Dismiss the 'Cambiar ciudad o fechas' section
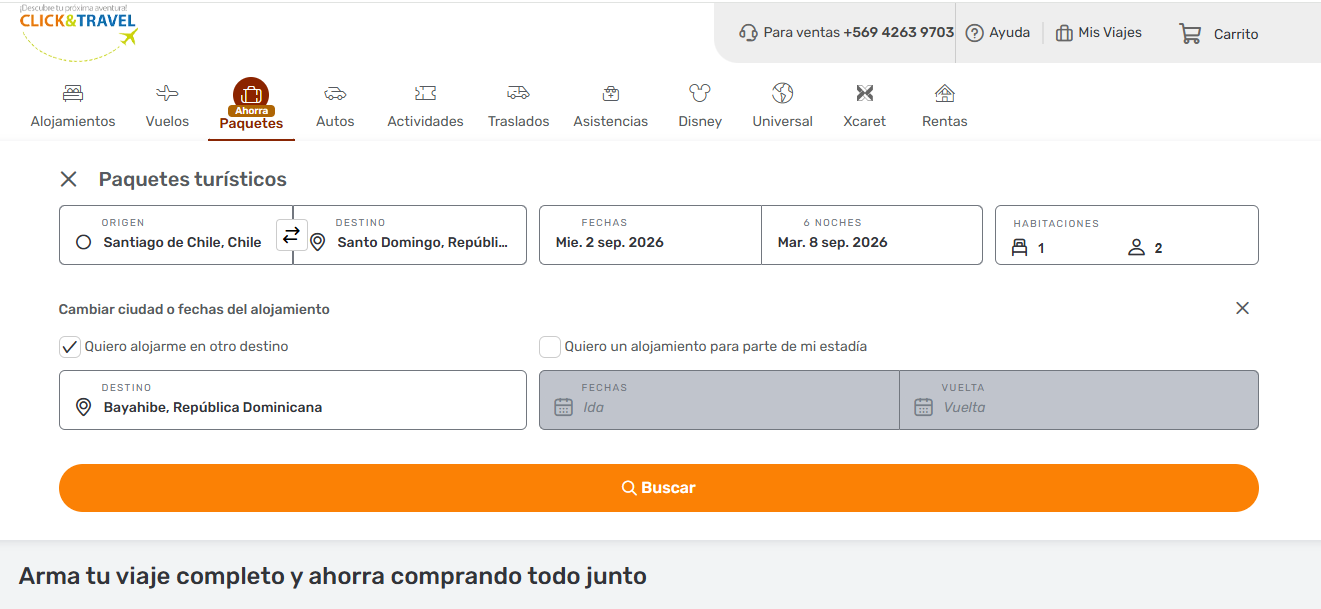 tap(1242, 308)
